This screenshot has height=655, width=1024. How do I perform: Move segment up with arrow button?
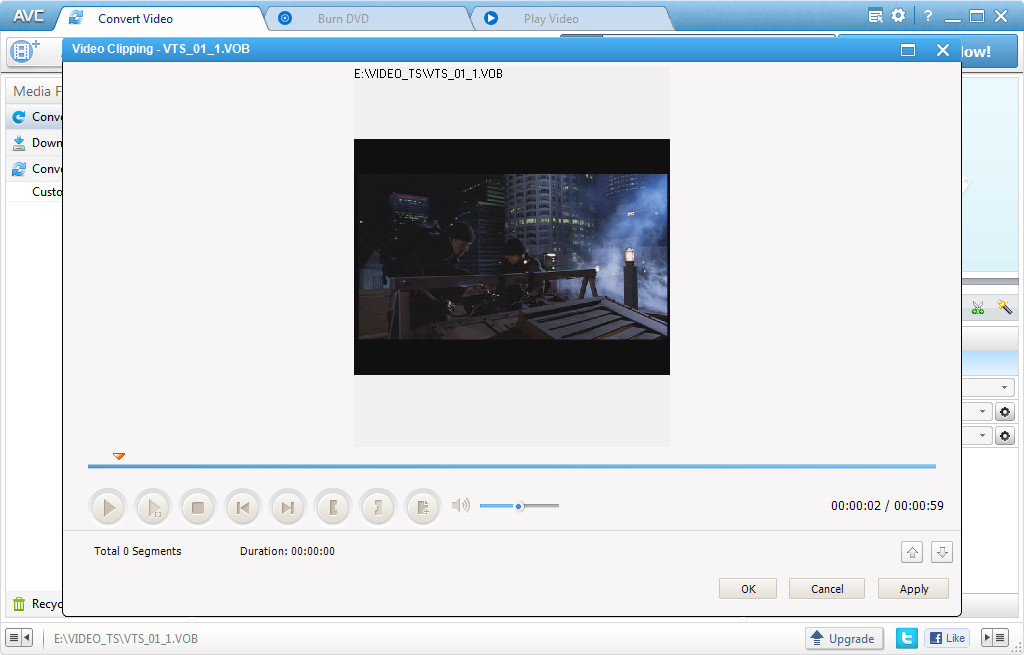pos(912,552)
